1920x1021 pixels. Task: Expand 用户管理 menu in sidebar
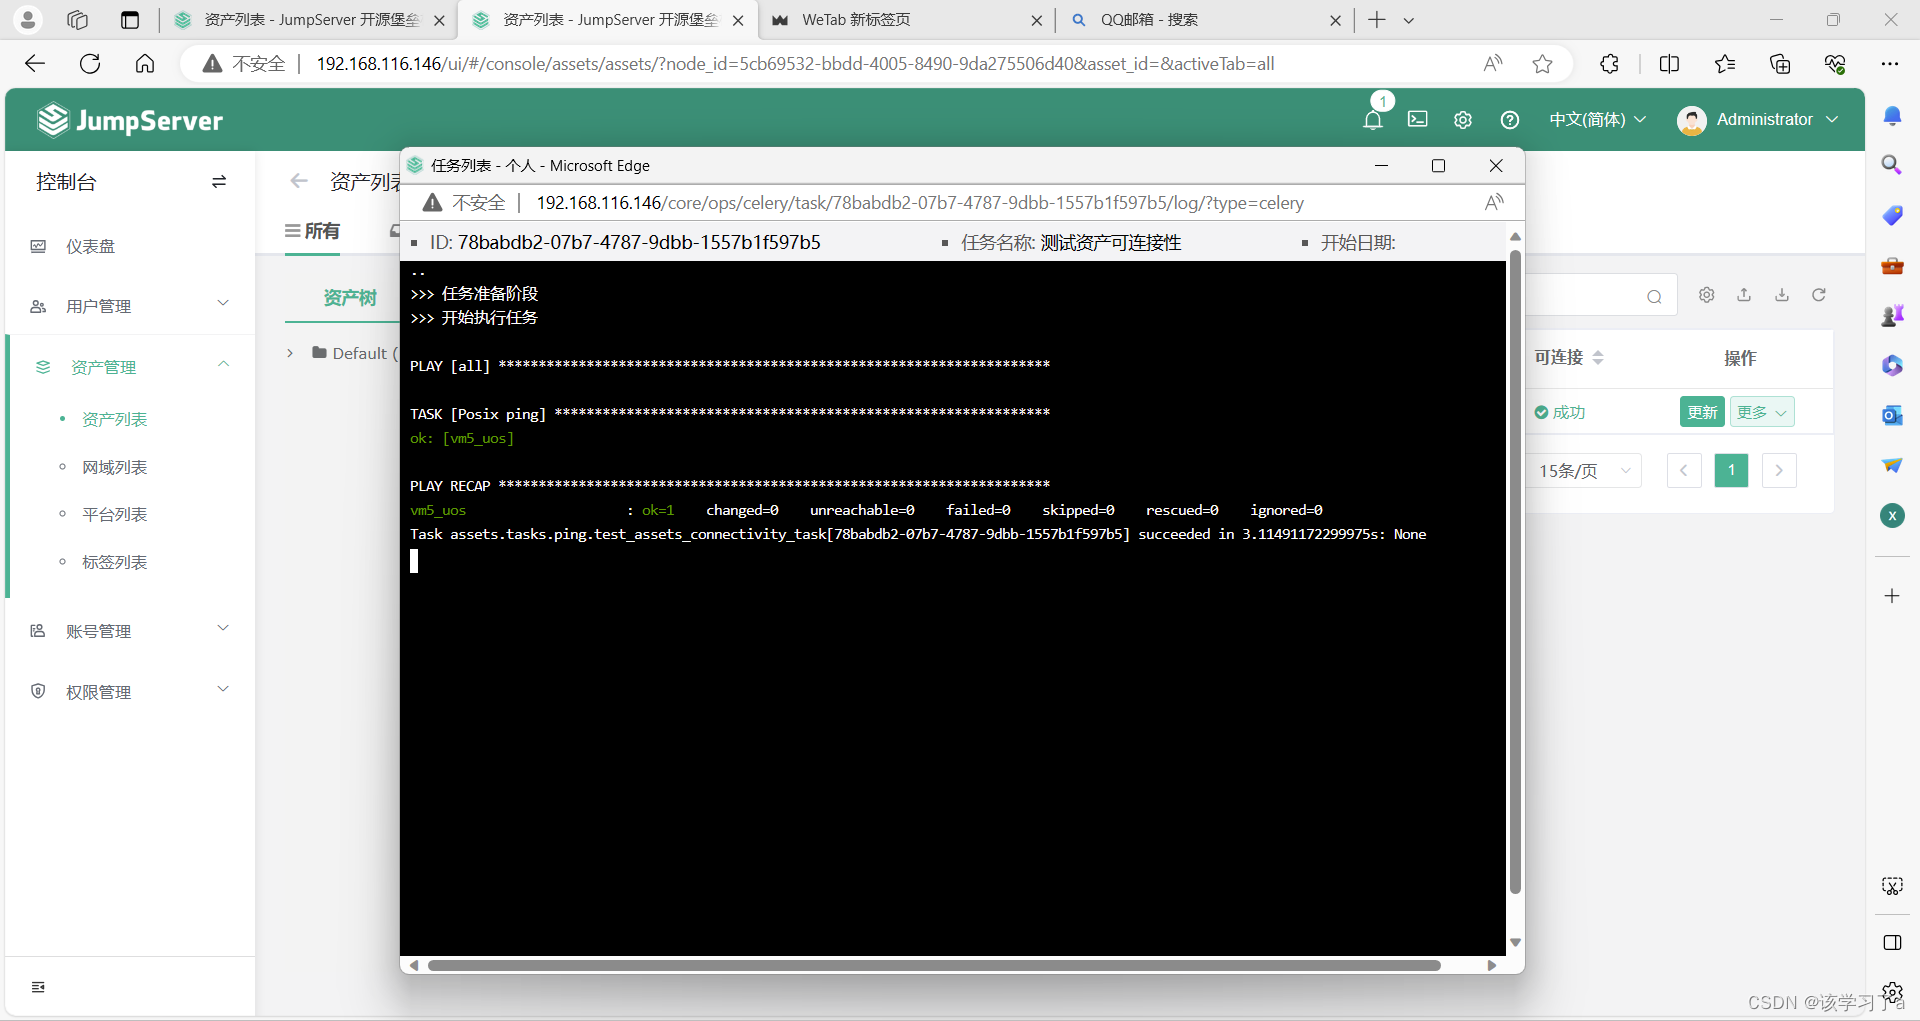point(130,306)
